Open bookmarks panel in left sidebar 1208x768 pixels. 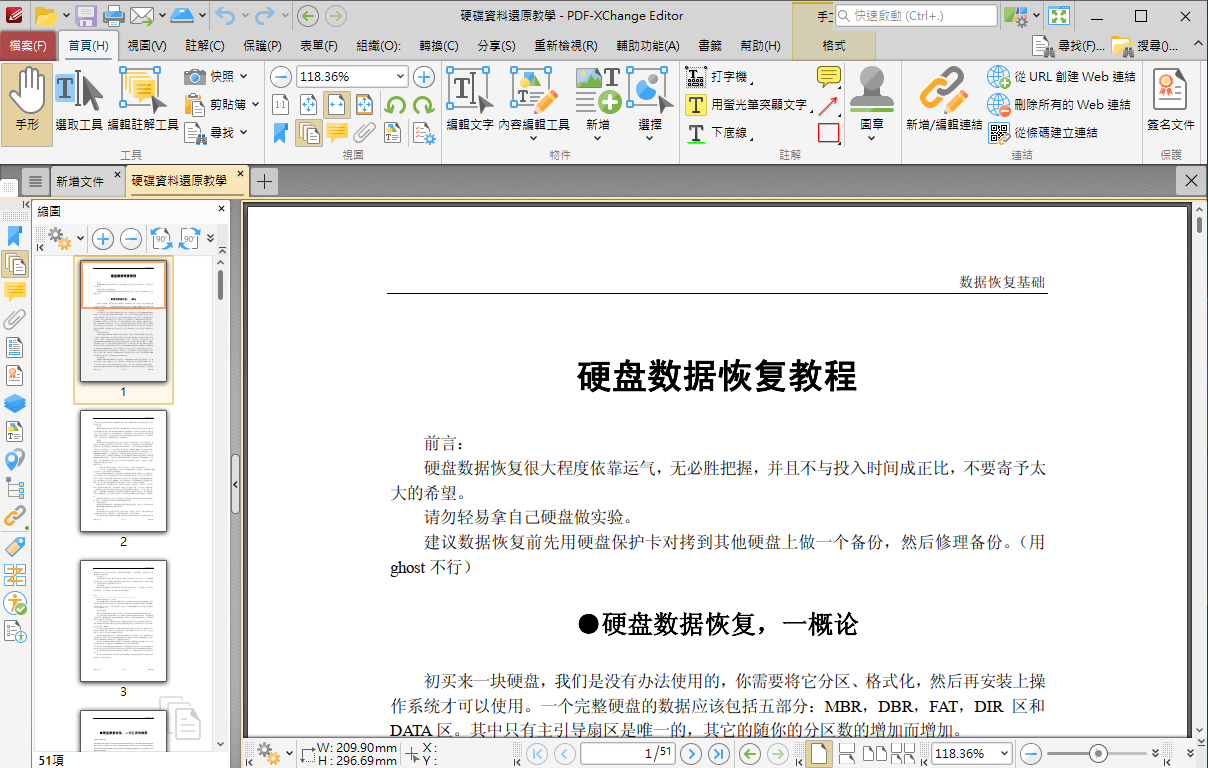[15, 236]
